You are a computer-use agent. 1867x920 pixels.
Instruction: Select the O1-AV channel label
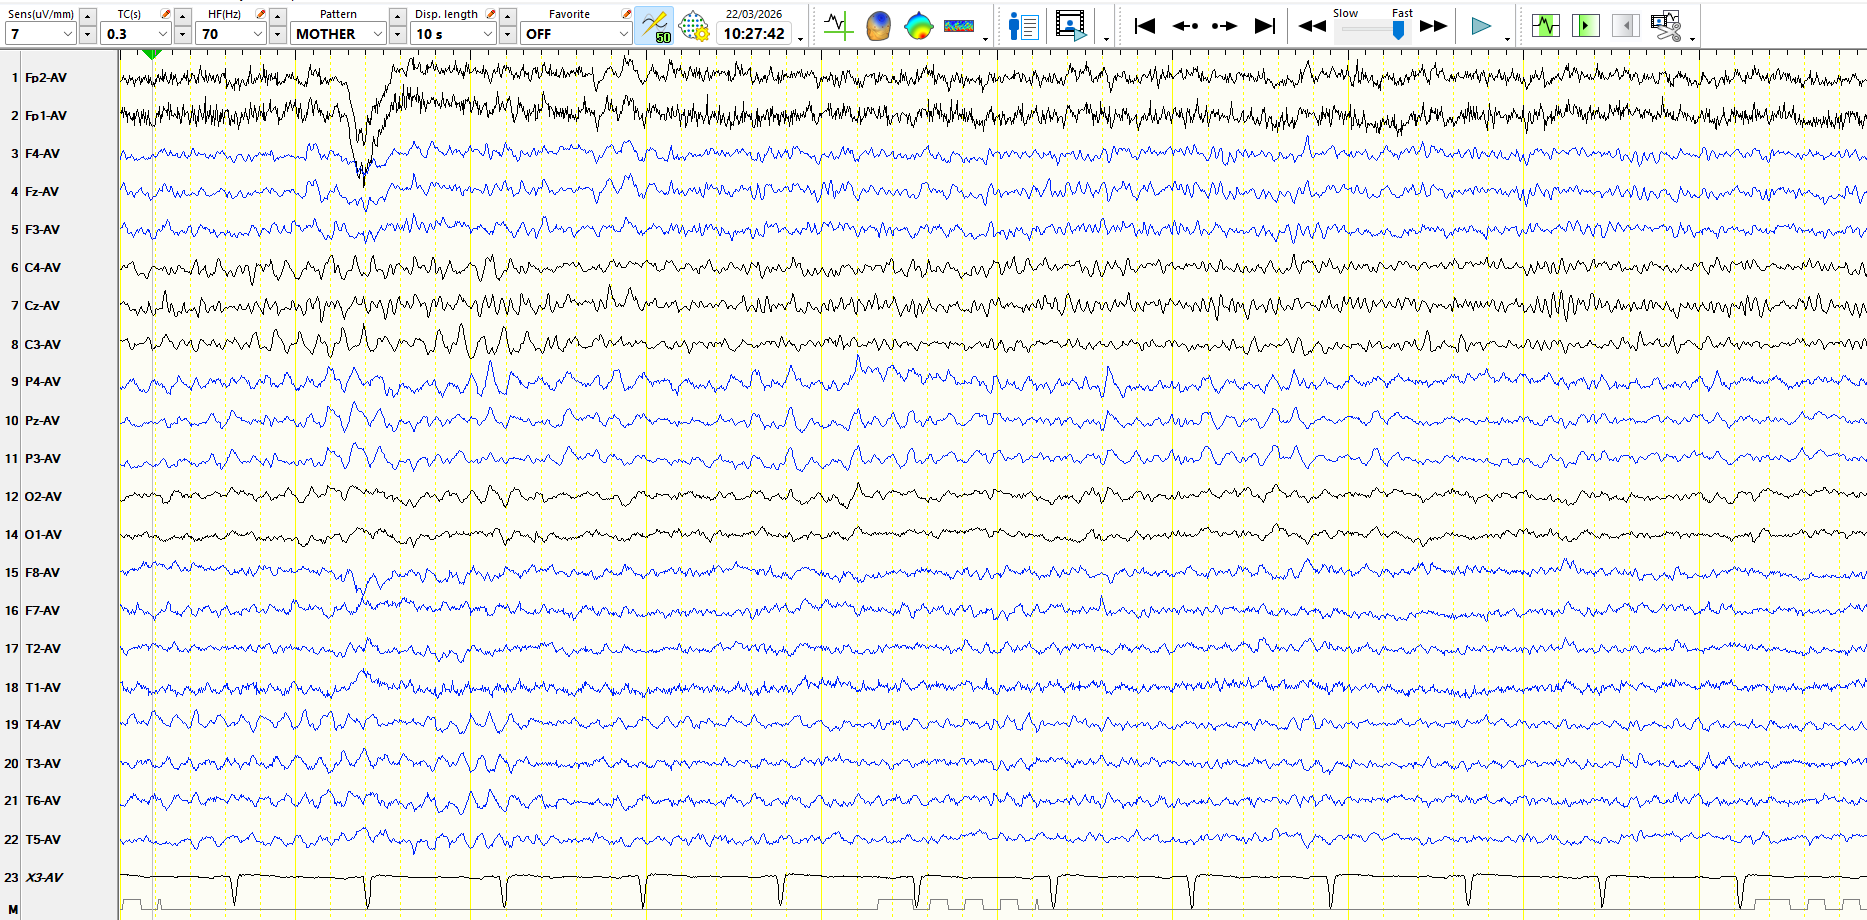pos(43,535)
